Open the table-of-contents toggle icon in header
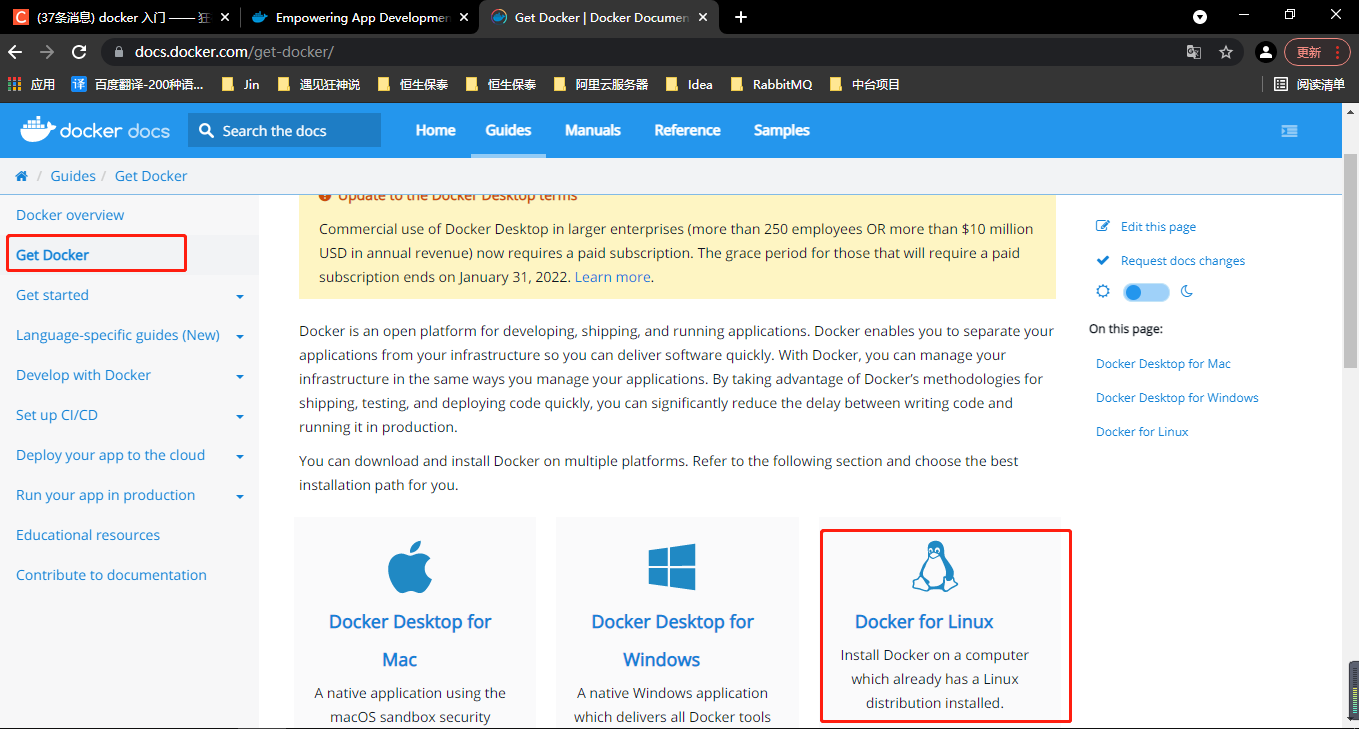Image resolution: width=1359 pixels, height=729 pixels. click(x=1289, y=130)
